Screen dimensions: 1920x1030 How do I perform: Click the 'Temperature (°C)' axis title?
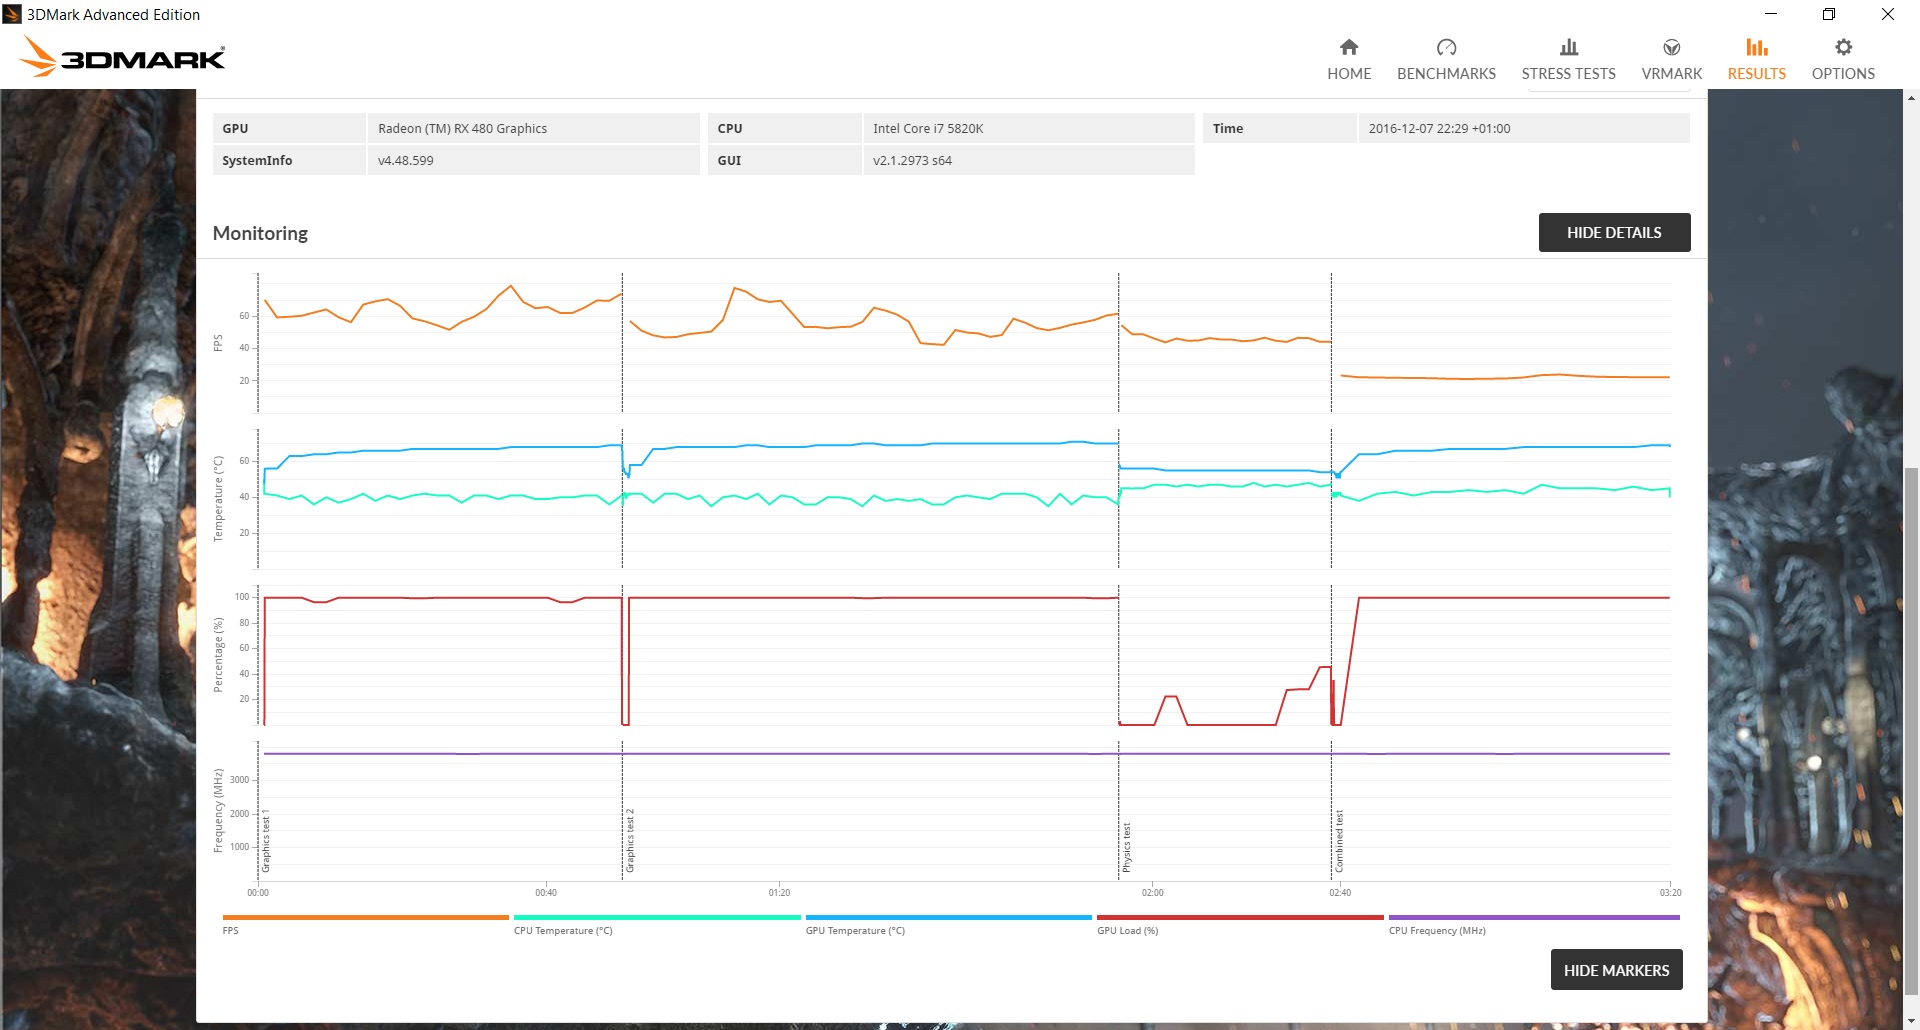pos(218,499)
